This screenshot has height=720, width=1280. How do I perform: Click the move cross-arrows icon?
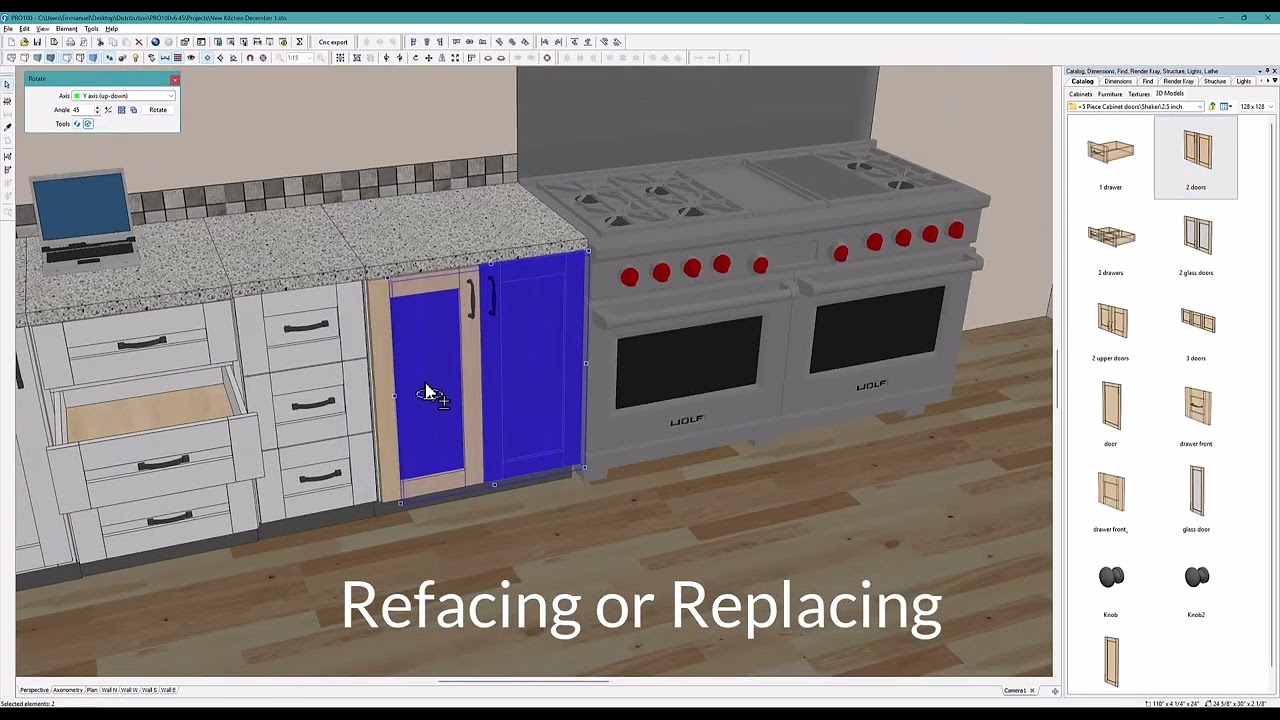[428, 58]
